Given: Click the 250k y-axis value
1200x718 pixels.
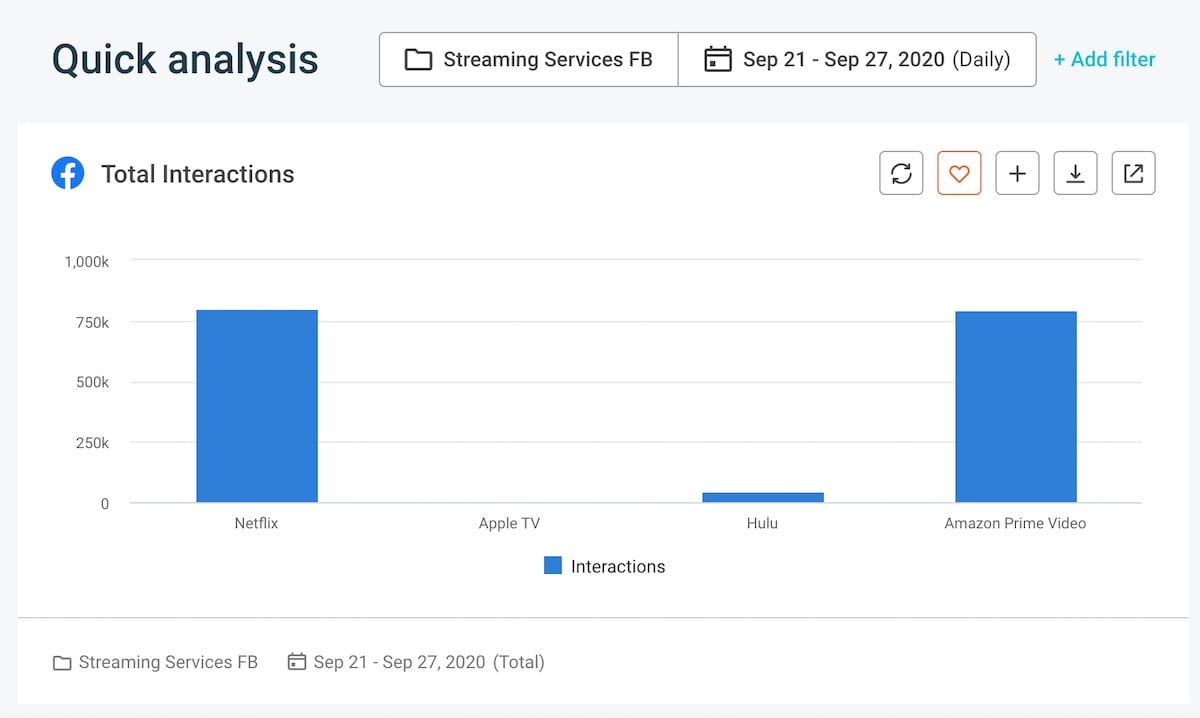Looking at the screenshot, I should click(x=91, y=443).
